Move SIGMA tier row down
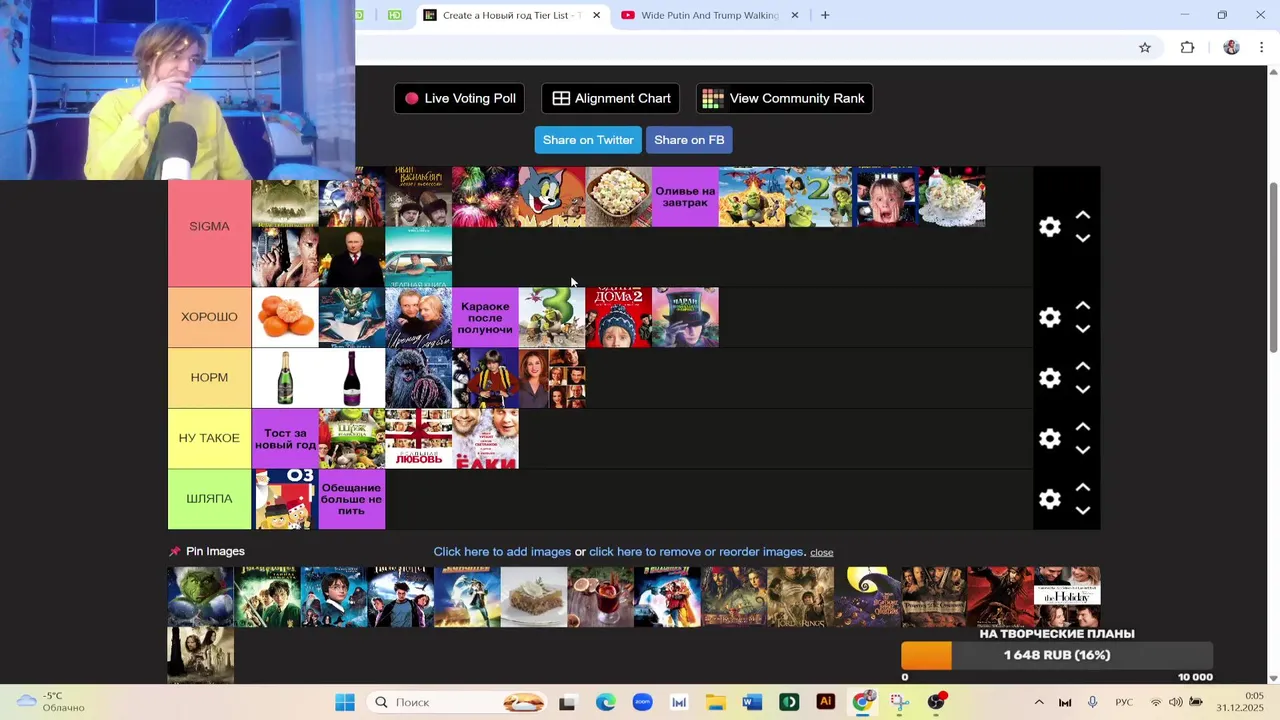Screen dimensions: 1280x720 pos(1082,238)
